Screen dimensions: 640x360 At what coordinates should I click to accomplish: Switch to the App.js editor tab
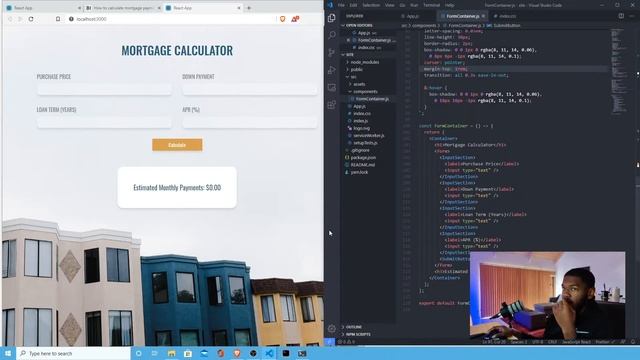click(x=412, y=16)
